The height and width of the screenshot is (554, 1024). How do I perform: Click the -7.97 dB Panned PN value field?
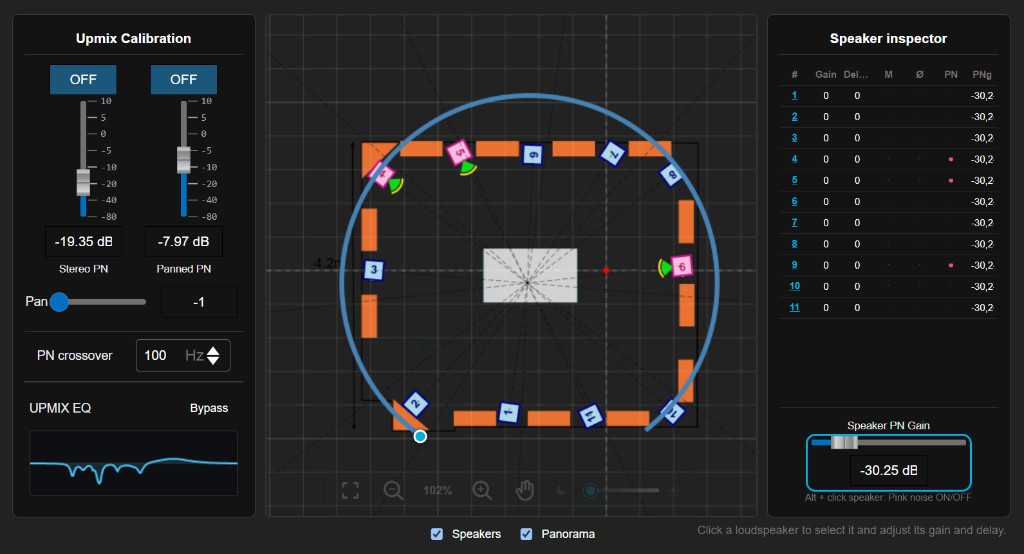[x=184, y=242]
